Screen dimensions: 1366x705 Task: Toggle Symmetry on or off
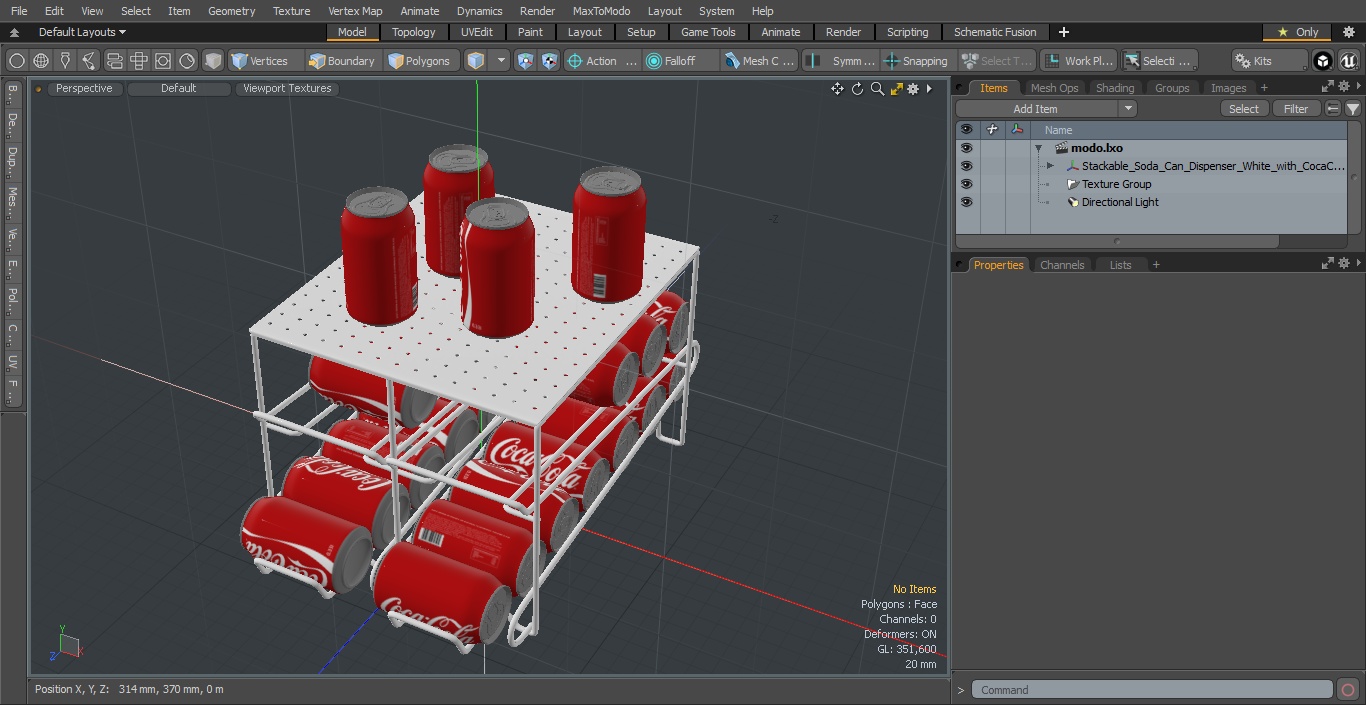click(x=842, y=61)
